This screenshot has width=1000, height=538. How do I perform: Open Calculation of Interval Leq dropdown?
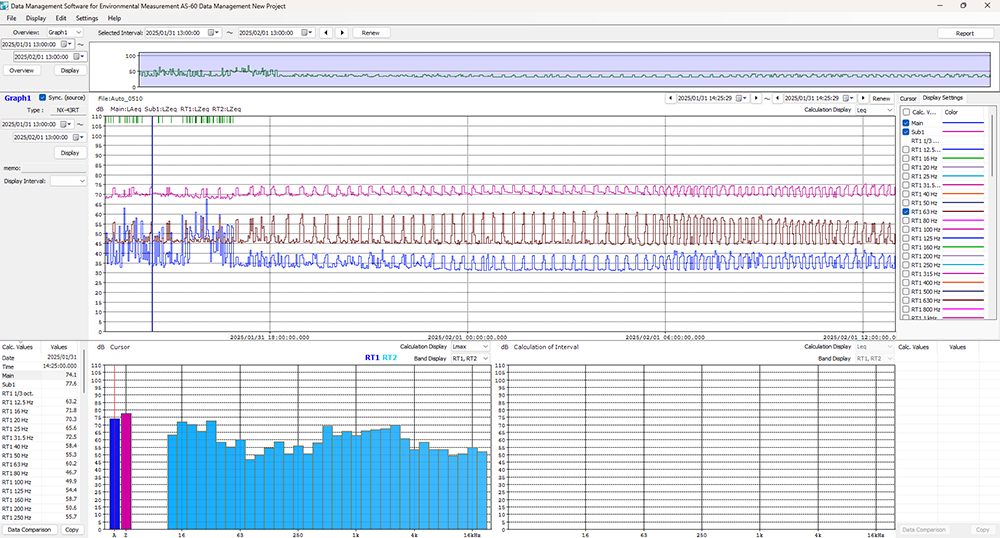click(x=874, y=347)
